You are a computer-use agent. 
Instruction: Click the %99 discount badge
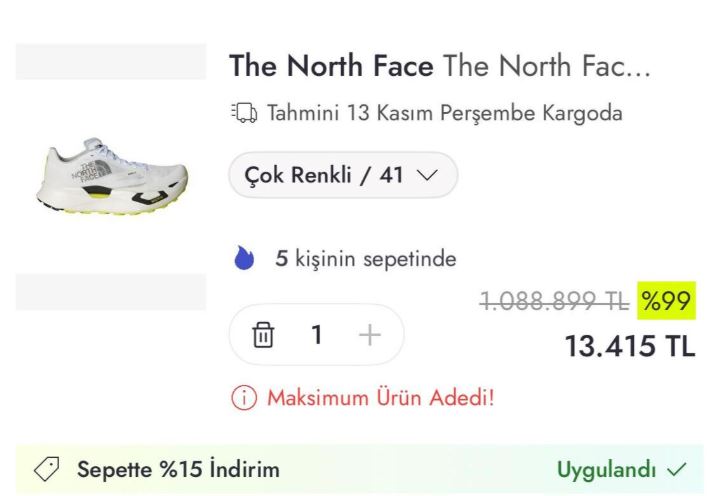[666, 300]
